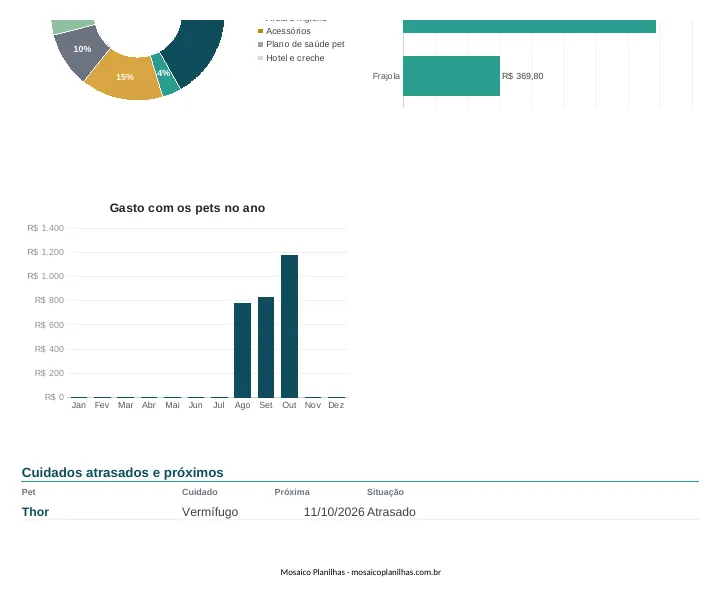Viewport: 719px width, 597px height.
Task: Select the 'Jun' month axis label
Action: (x=195, y=405)
